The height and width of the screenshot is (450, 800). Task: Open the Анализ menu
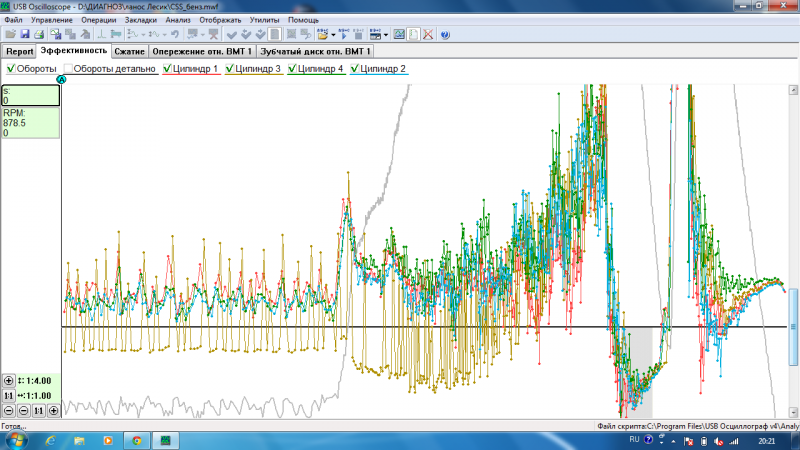(178, 20)
